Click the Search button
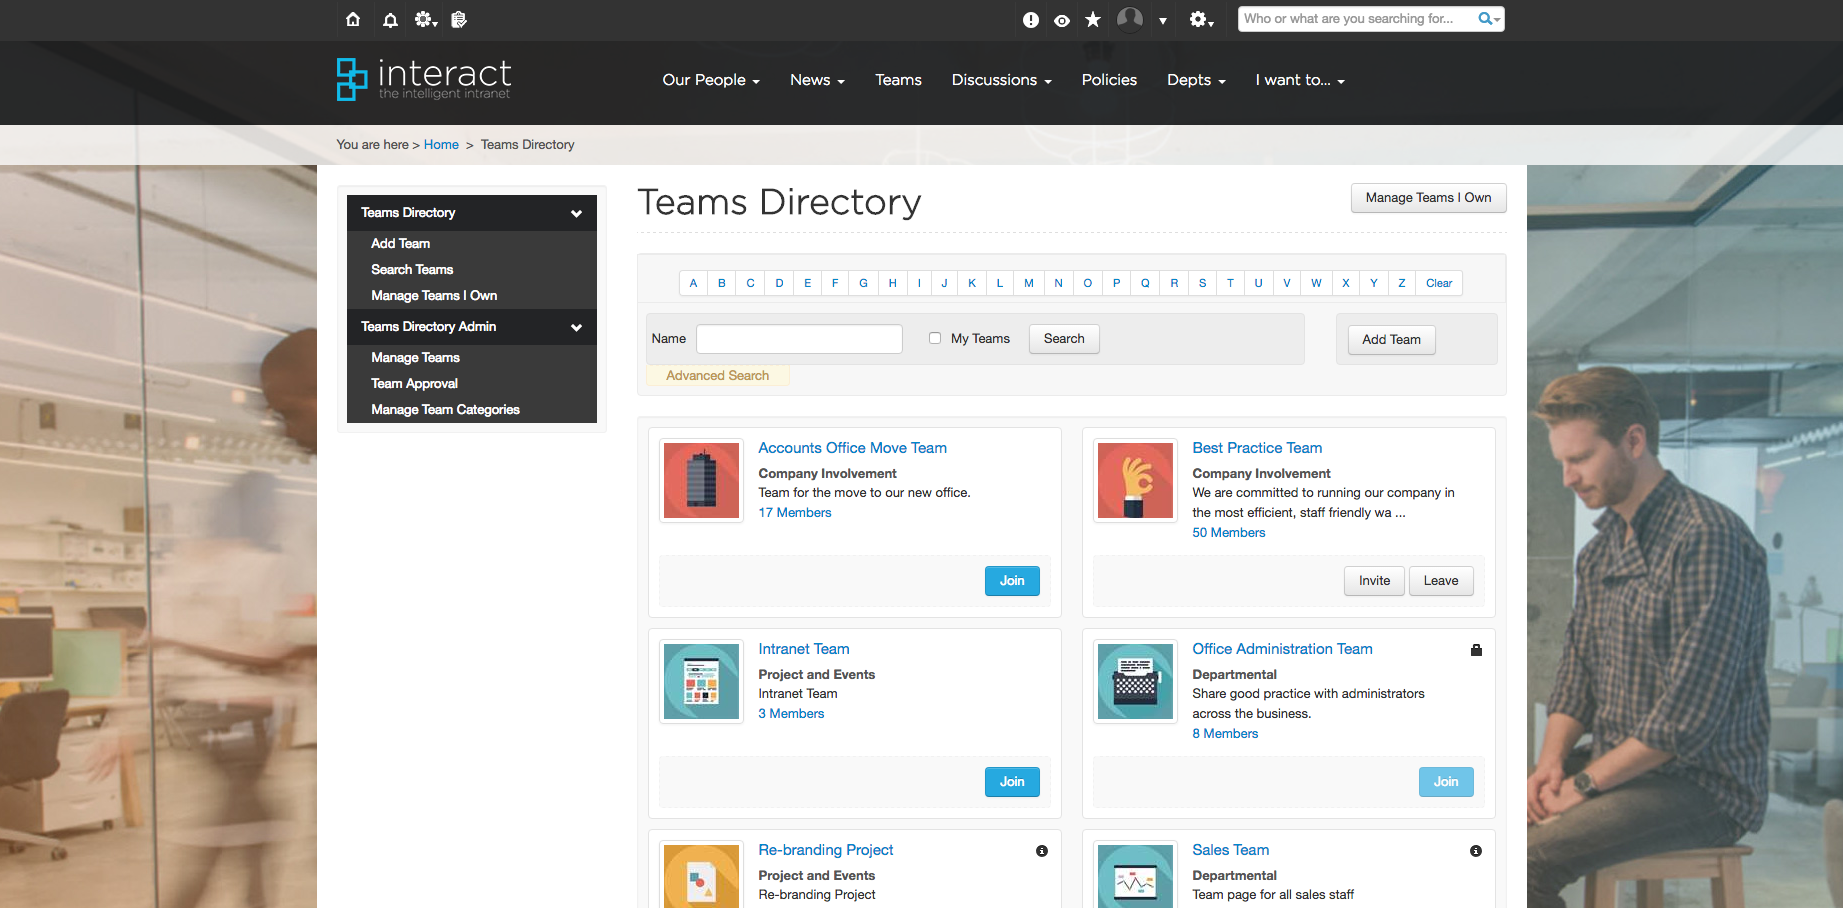The image size is (1843, 908). coord(1064,339)
